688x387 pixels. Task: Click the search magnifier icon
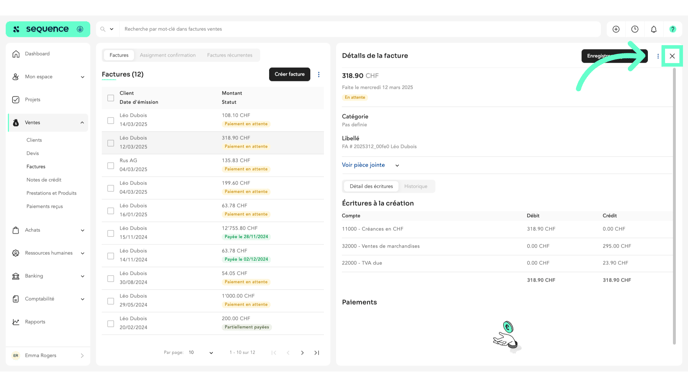103,29
